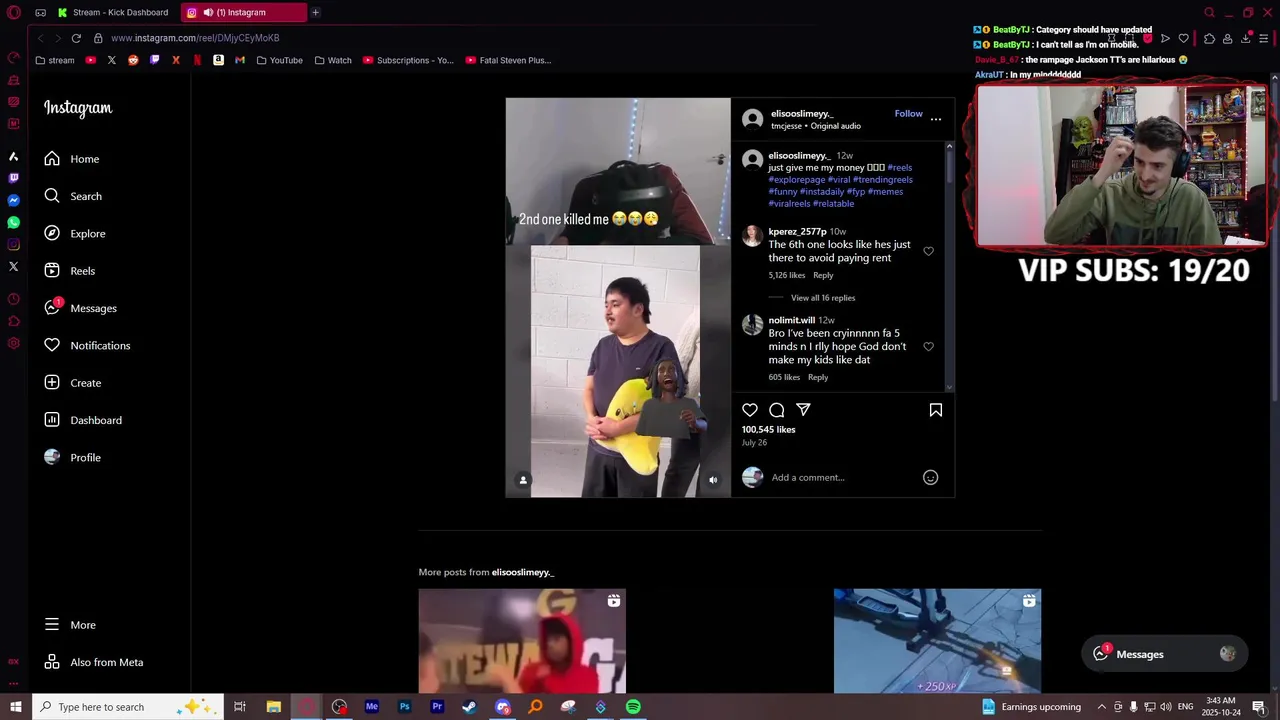Open the YouTube bookmarks folder

point(279,60)
